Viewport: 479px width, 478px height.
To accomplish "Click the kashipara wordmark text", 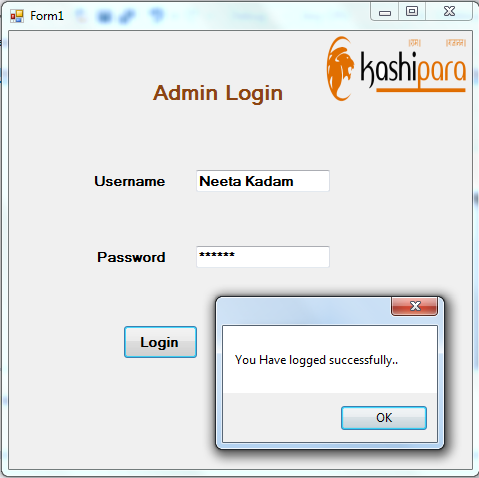I will pyautogui.click(x=413, y=69).
